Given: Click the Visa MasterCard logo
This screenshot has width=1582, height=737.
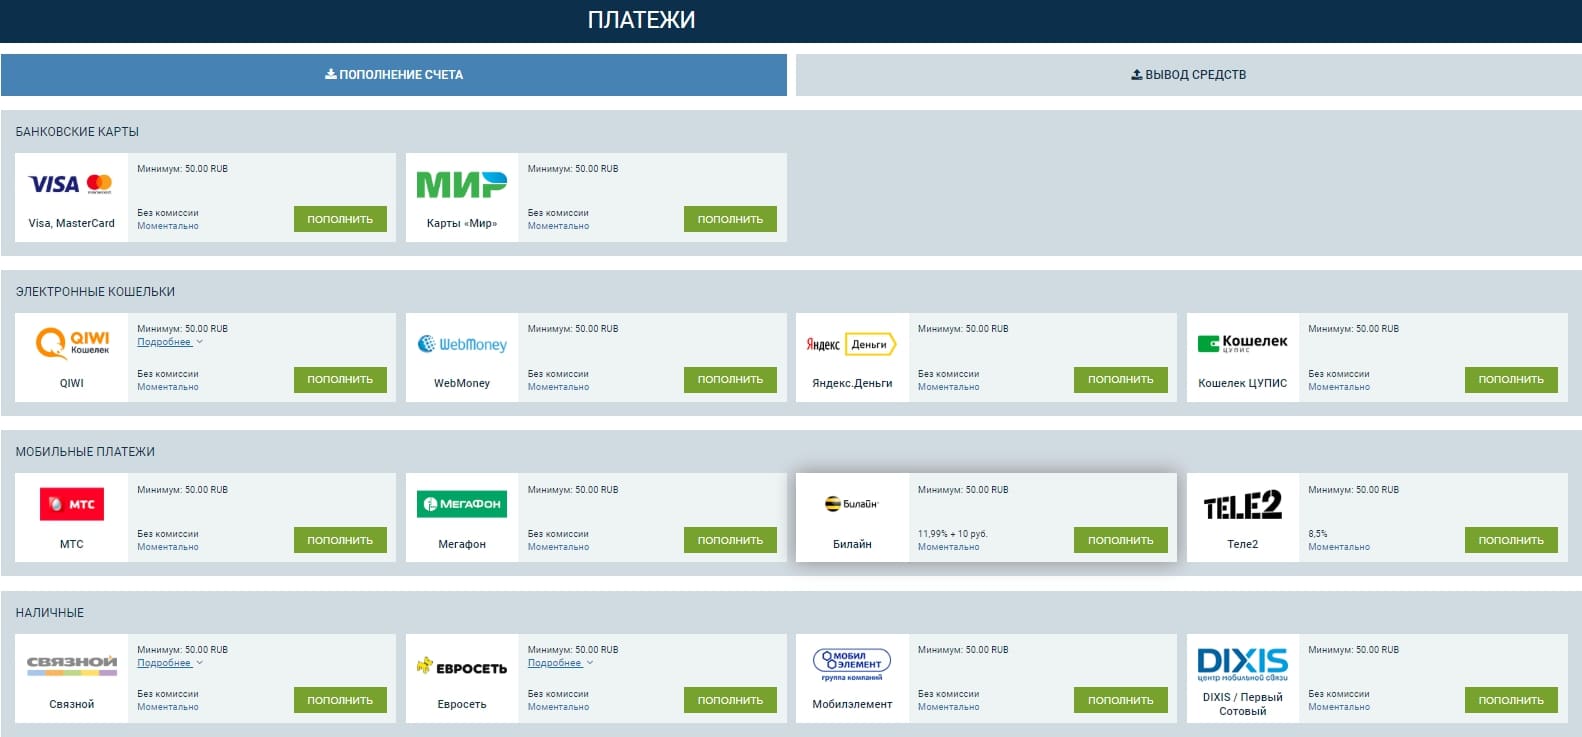Looking at the screenshot, I should (x=71, y=184).
